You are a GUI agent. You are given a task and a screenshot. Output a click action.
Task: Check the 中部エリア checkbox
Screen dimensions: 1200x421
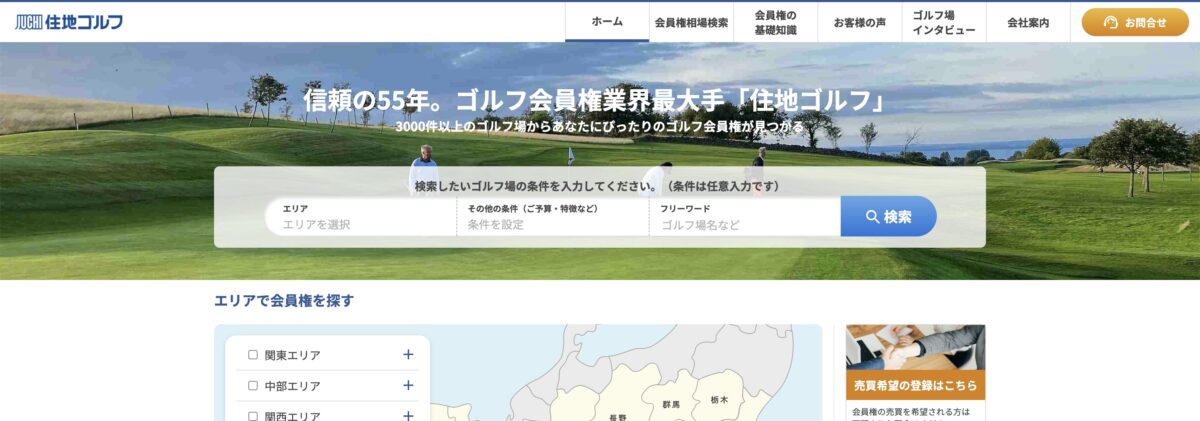coord(253,385)
